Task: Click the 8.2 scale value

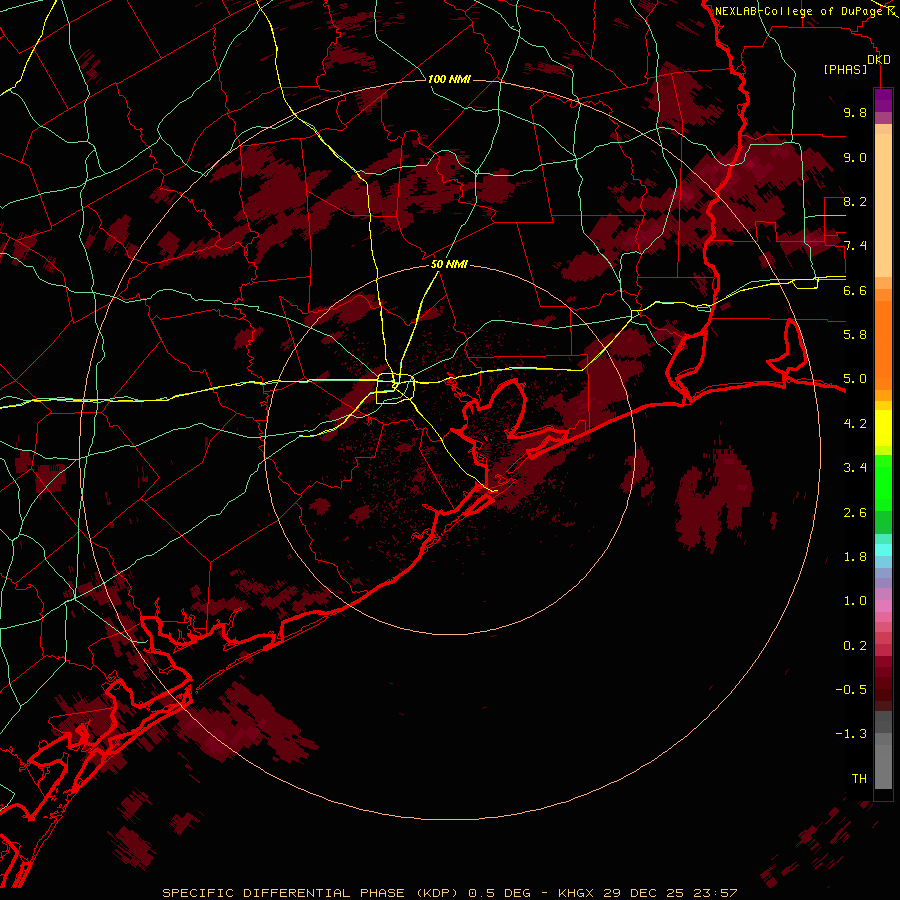Action: (855, 201)
